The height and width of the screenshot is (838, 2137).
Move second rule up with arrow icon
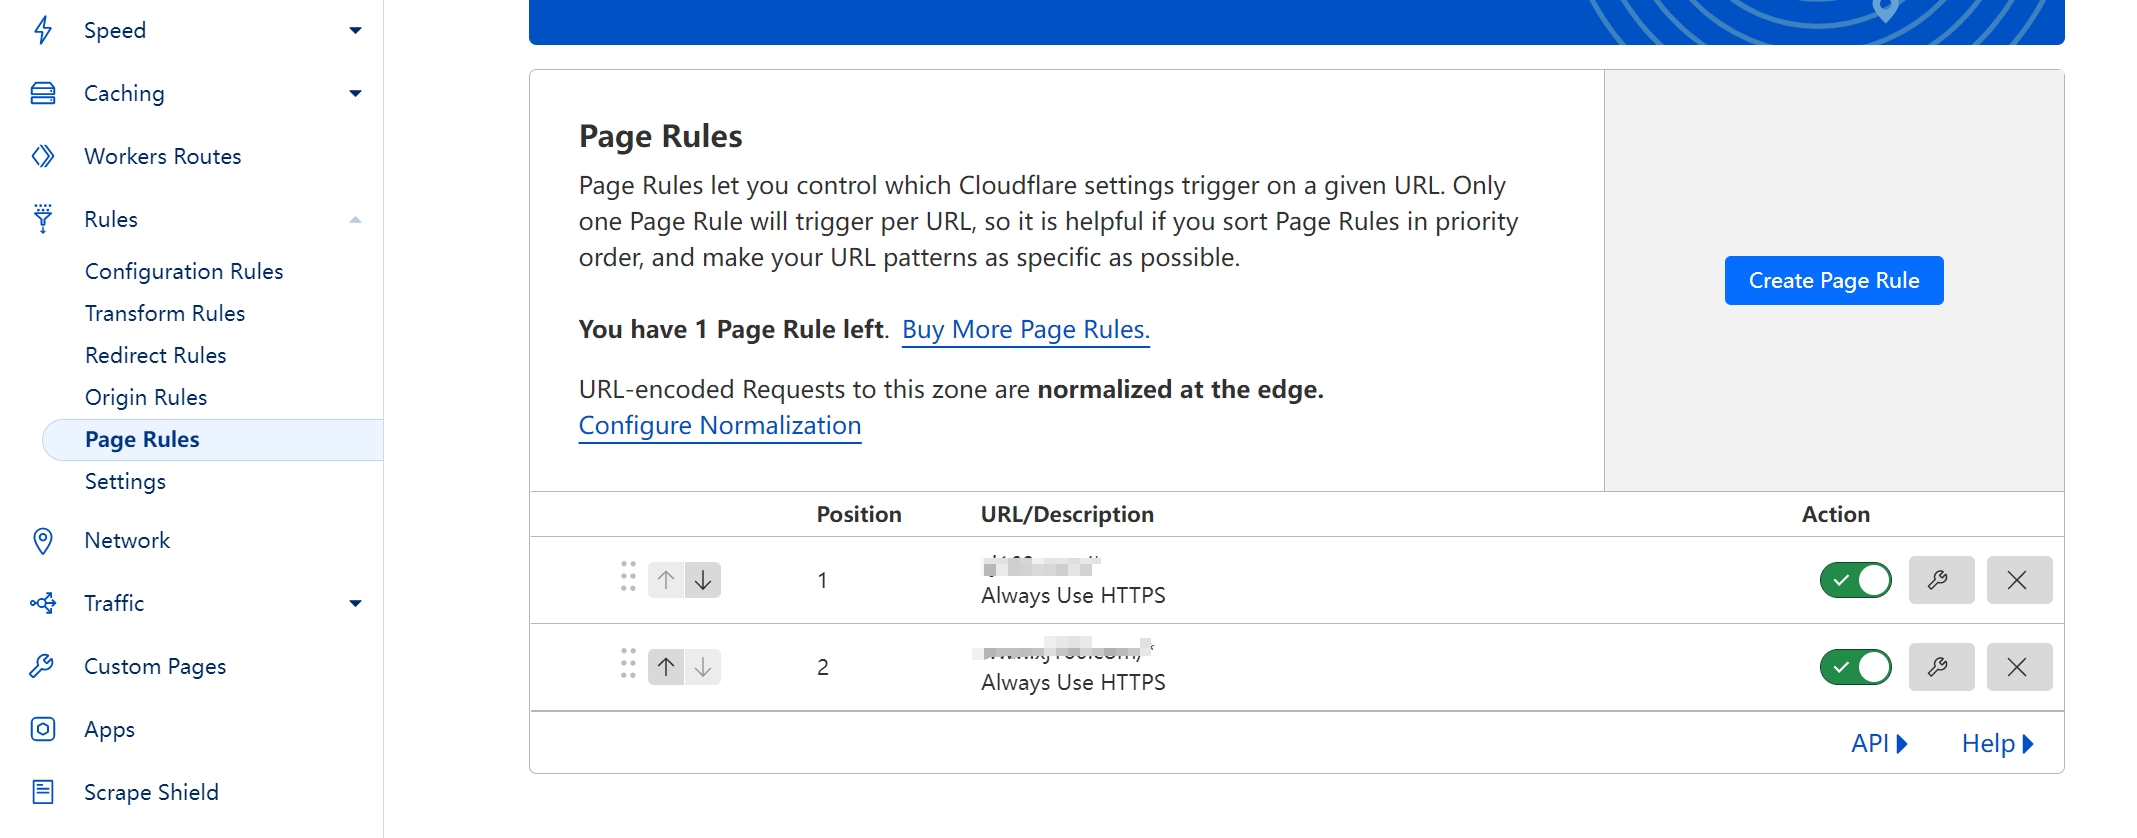click(x=666, y=667)
